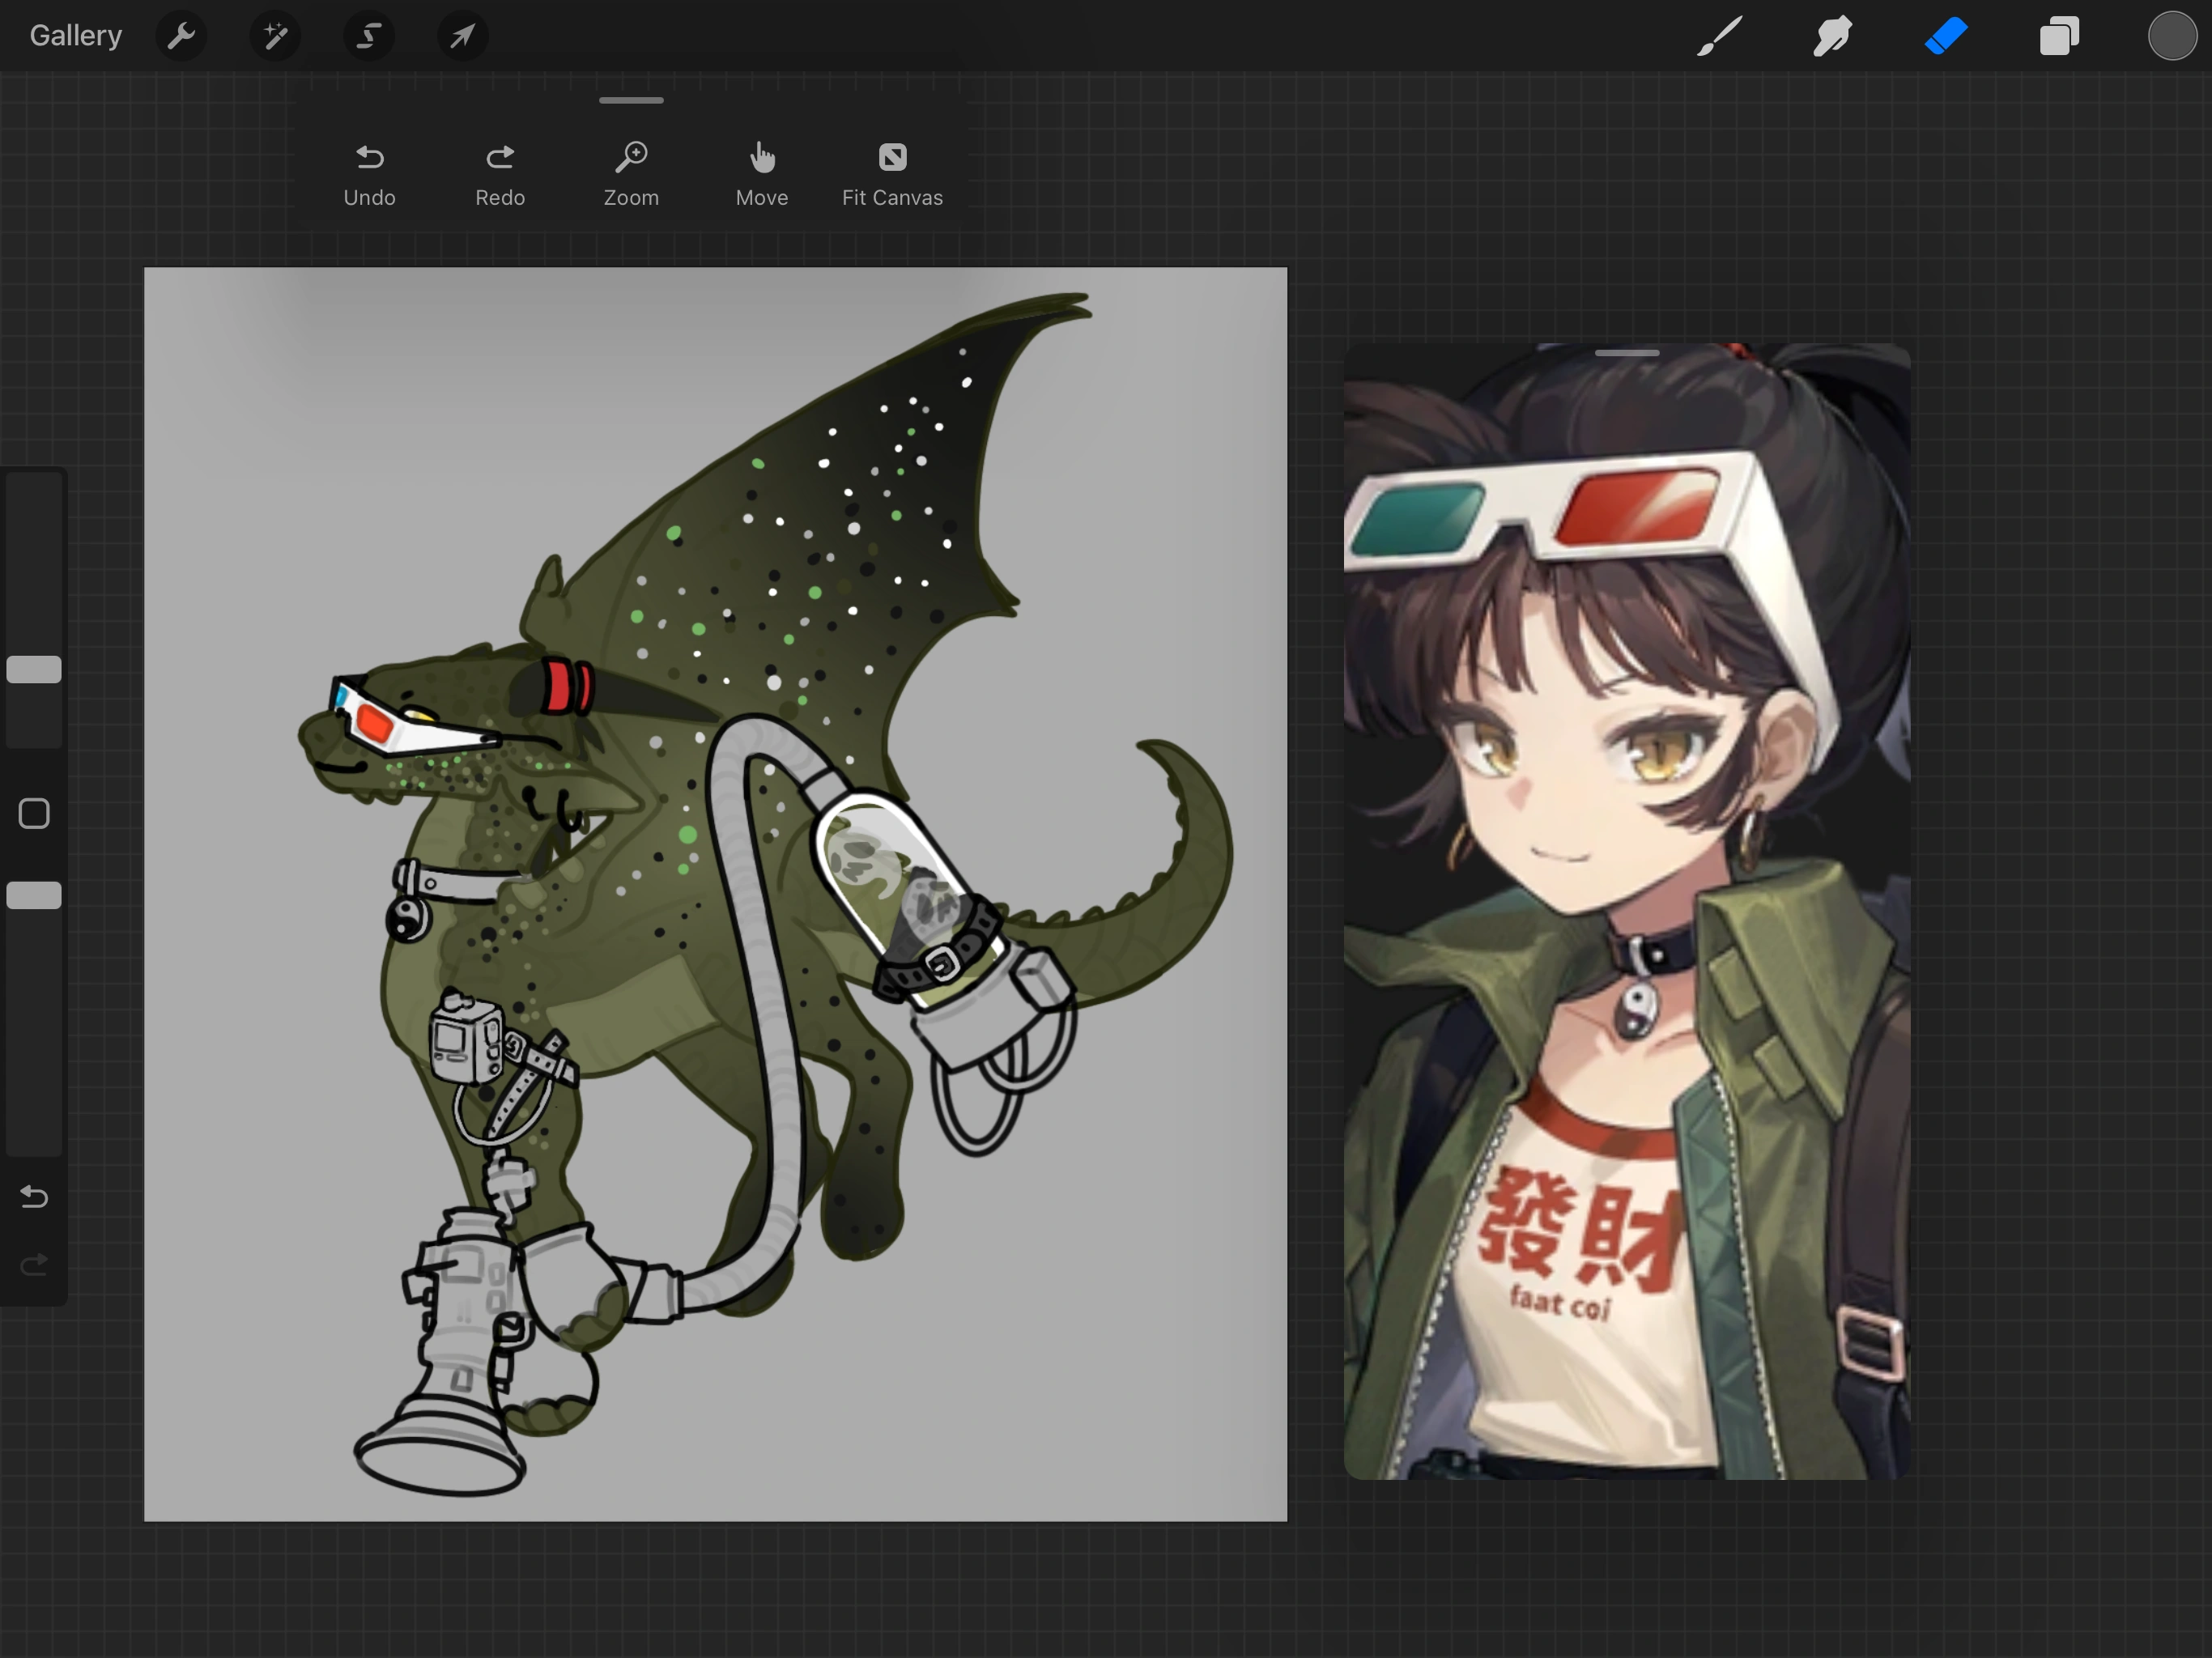Select the Transform arrow tool
The height and width of the screenshot is (1658, 2212).
point(461,36)
